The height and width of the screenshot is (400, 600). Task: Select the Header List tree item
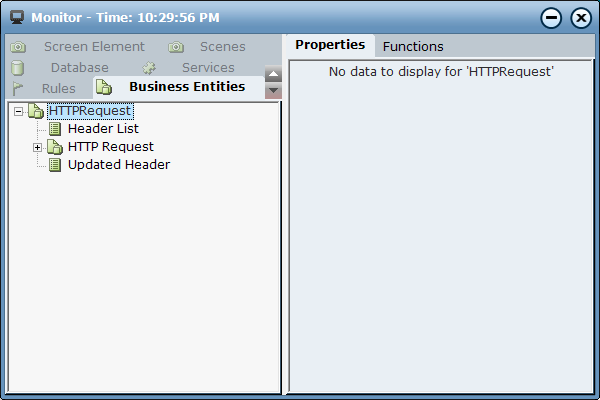(x=103, y=129)
